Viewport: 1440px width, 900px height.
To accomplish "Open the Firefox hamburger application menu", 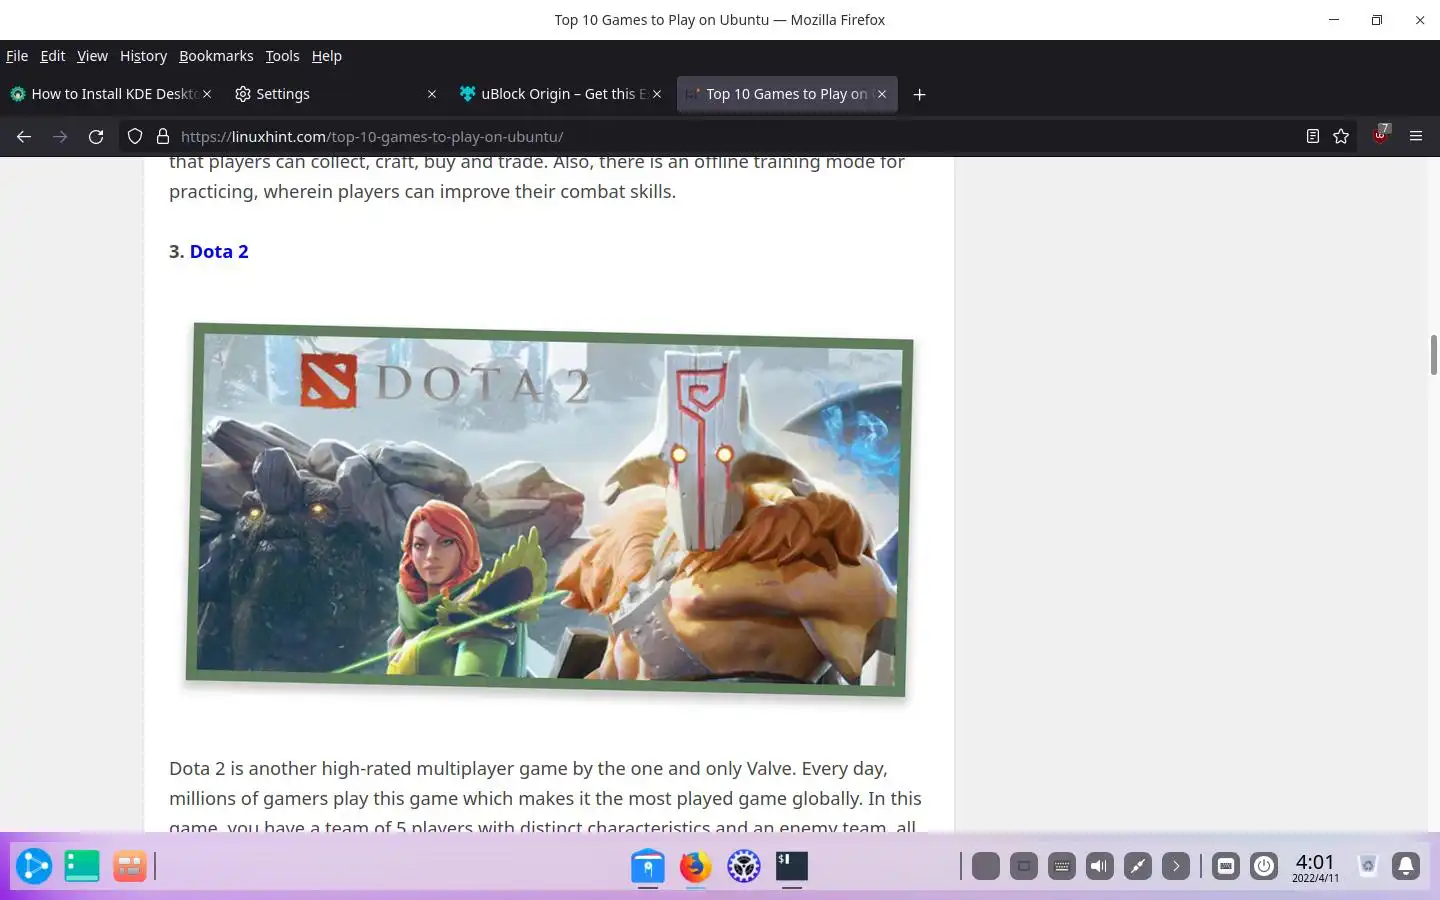I will click(x=1416, y=136).
